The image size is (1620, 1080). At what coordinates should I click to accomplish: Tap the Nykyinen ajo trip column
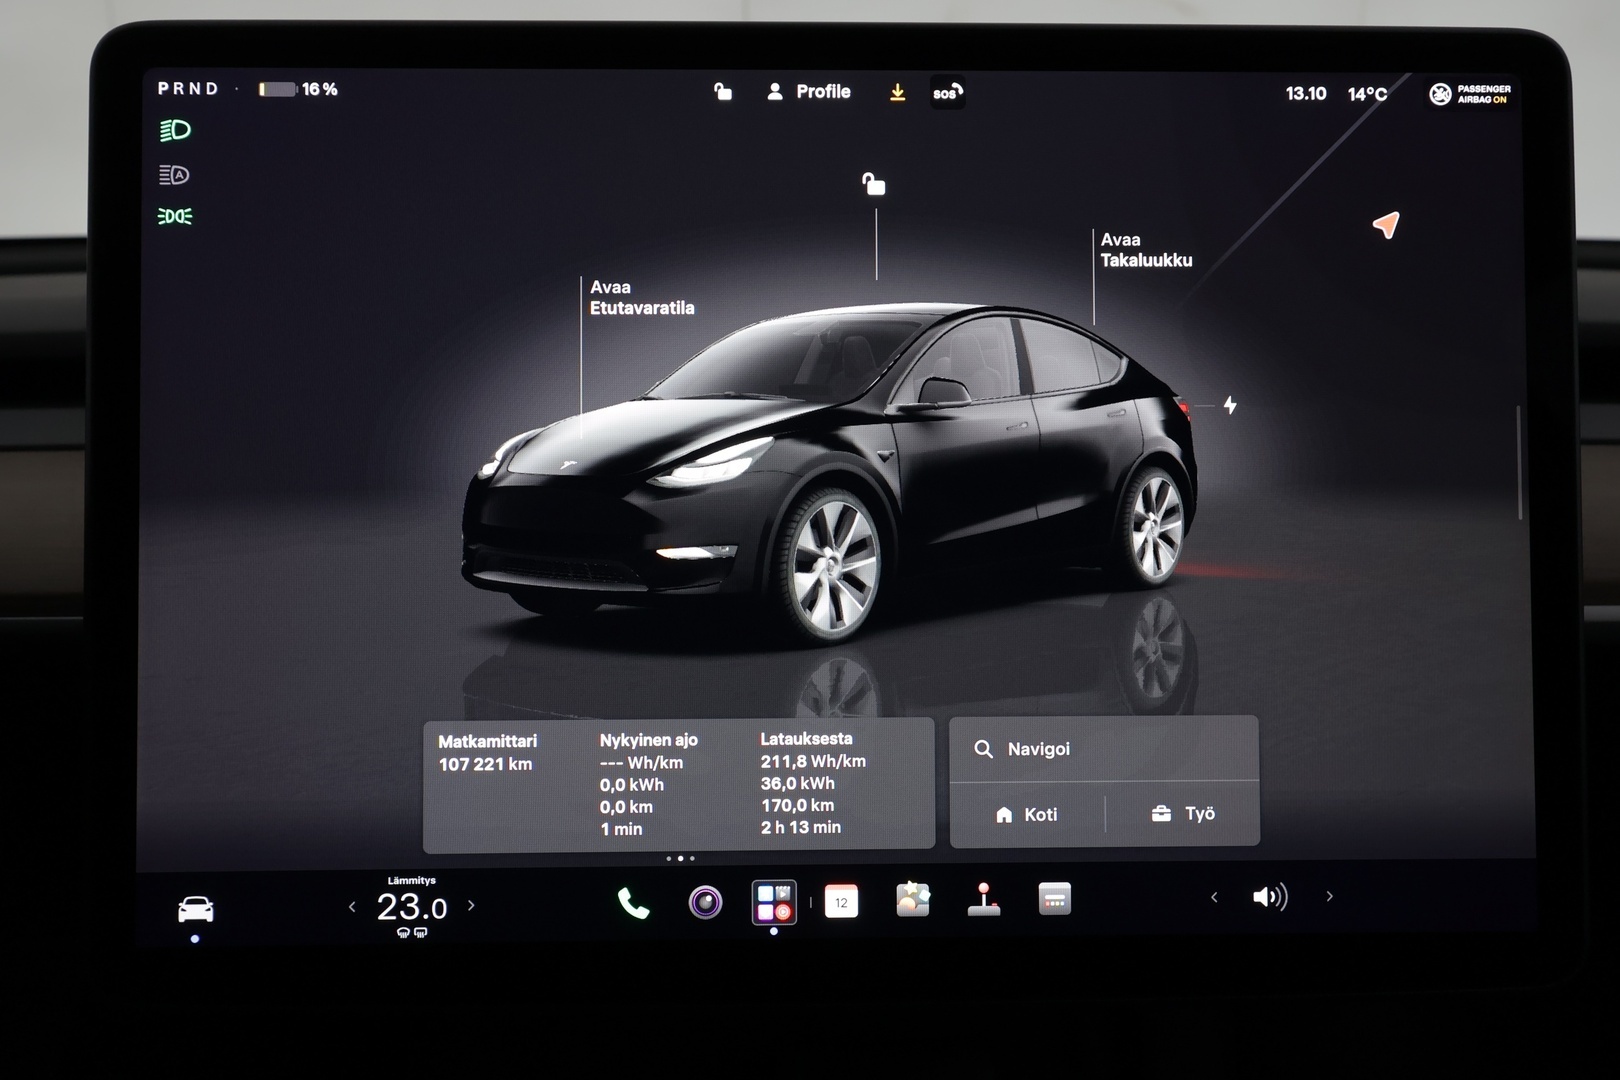tap(648, 784)
